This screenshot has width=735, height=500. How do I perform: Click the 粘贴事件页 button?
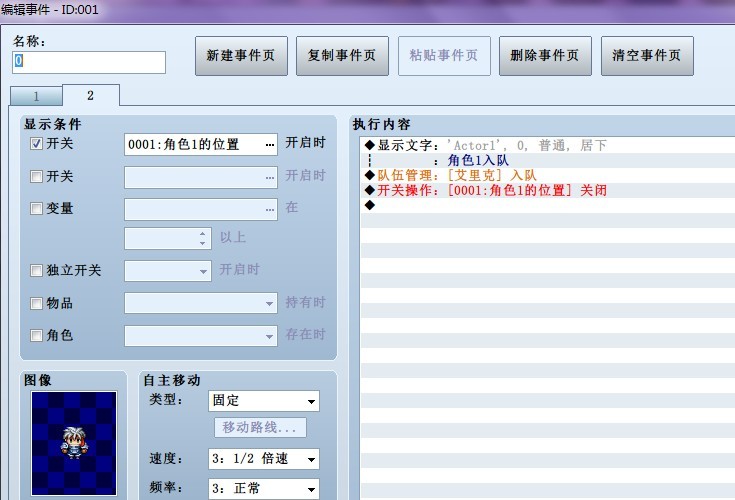444,56
